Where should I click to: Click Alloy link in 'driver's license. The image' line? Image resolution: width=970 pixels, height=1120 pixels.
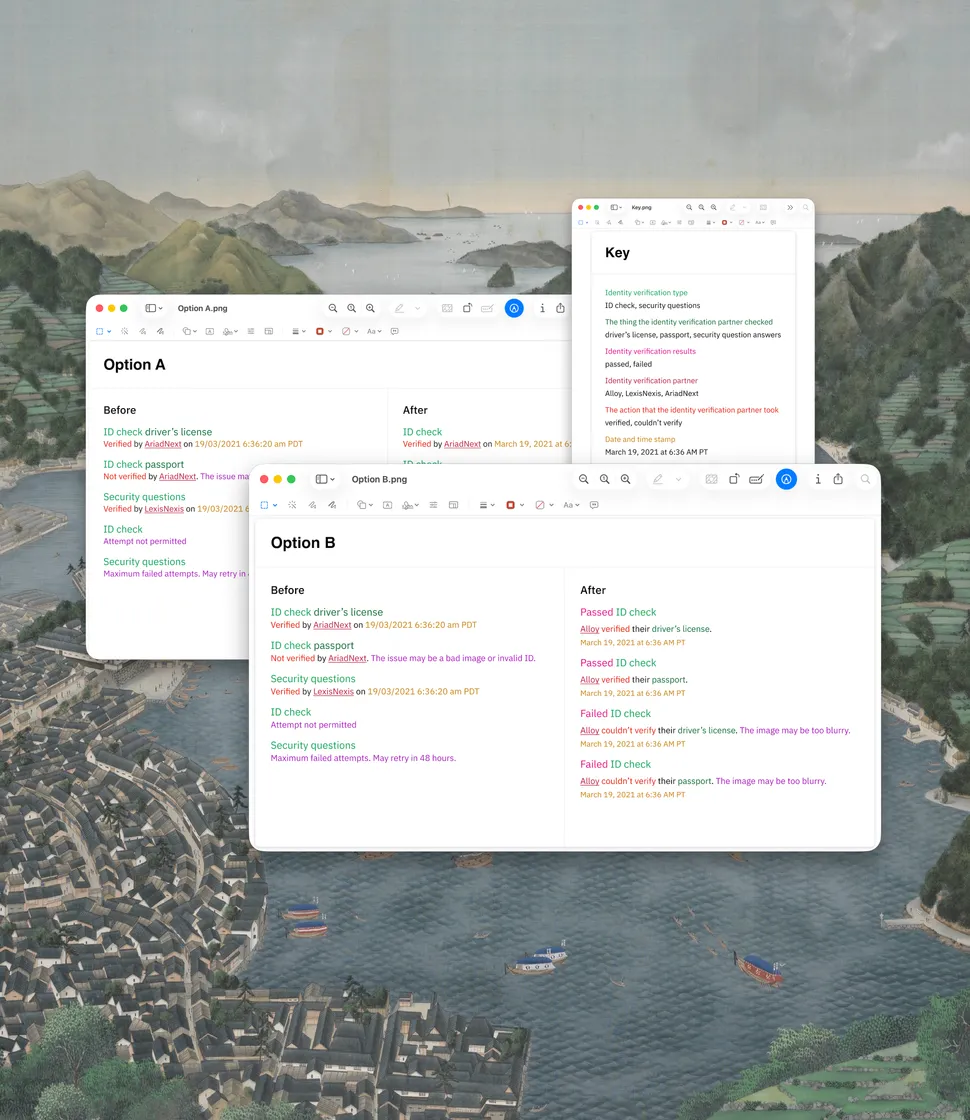point(589,731)
